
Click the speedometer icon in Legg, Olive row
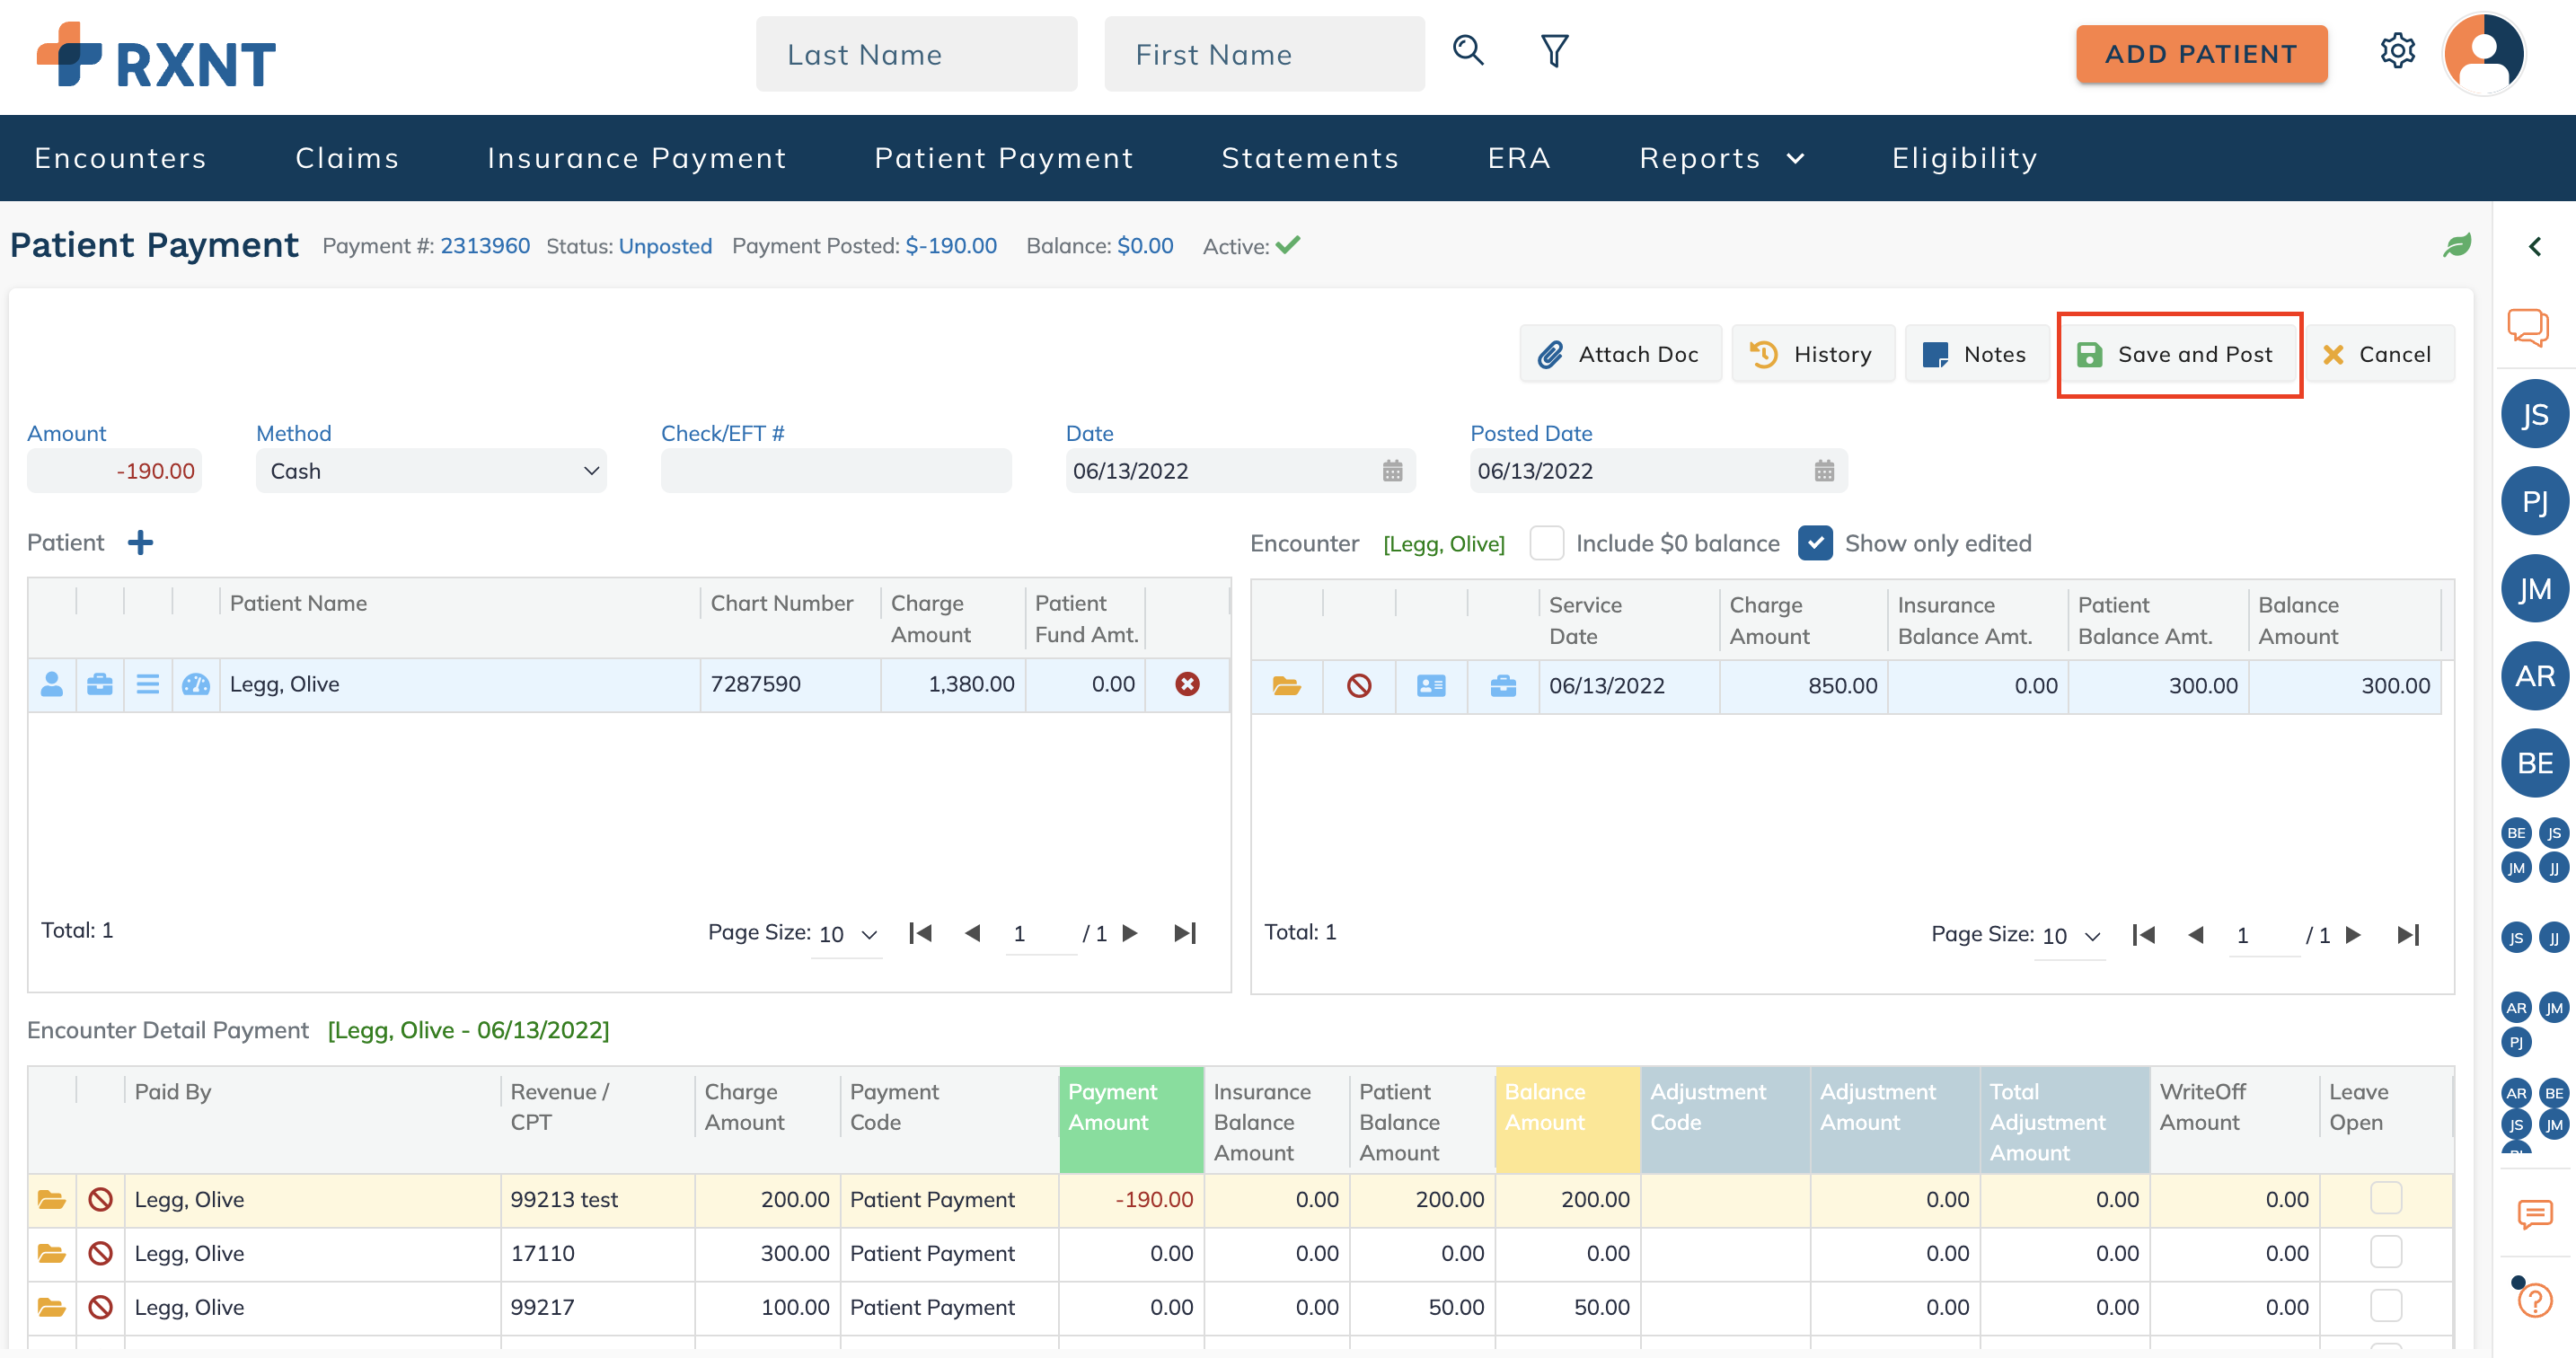coord(196,684)
